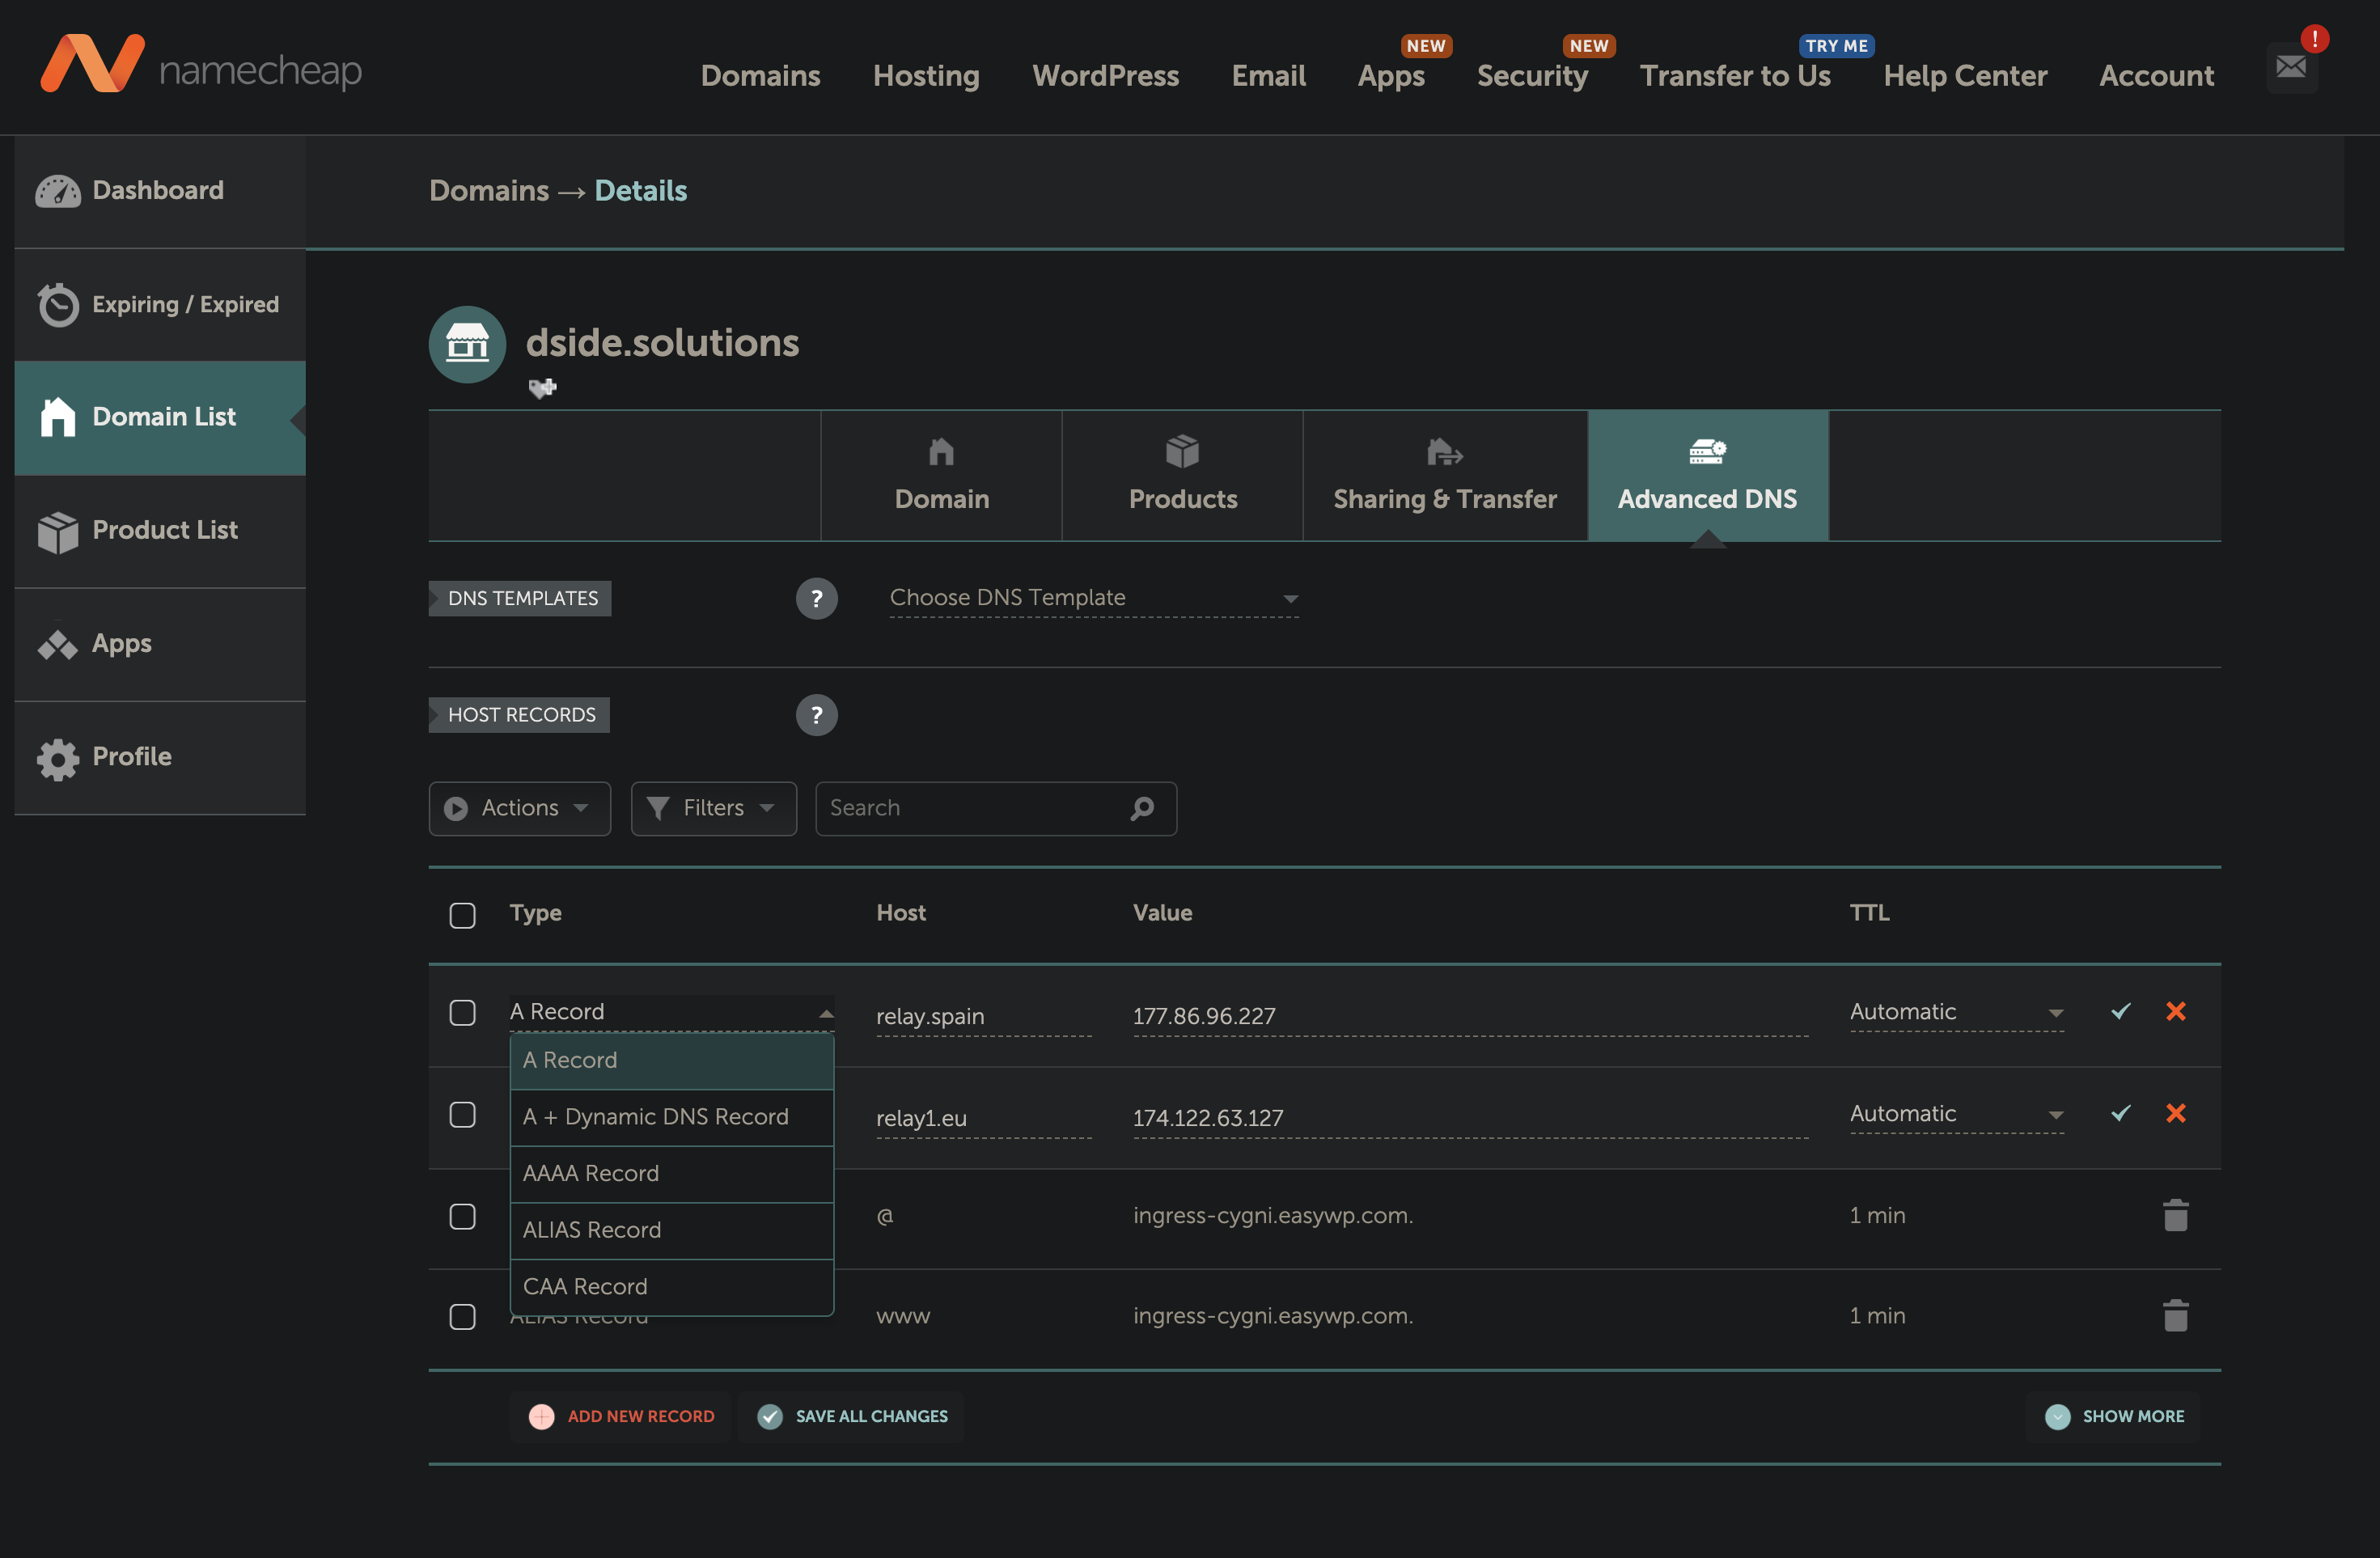
Task: Edit the 177.86.96.227 value field
Action: click(1470, 1016)
